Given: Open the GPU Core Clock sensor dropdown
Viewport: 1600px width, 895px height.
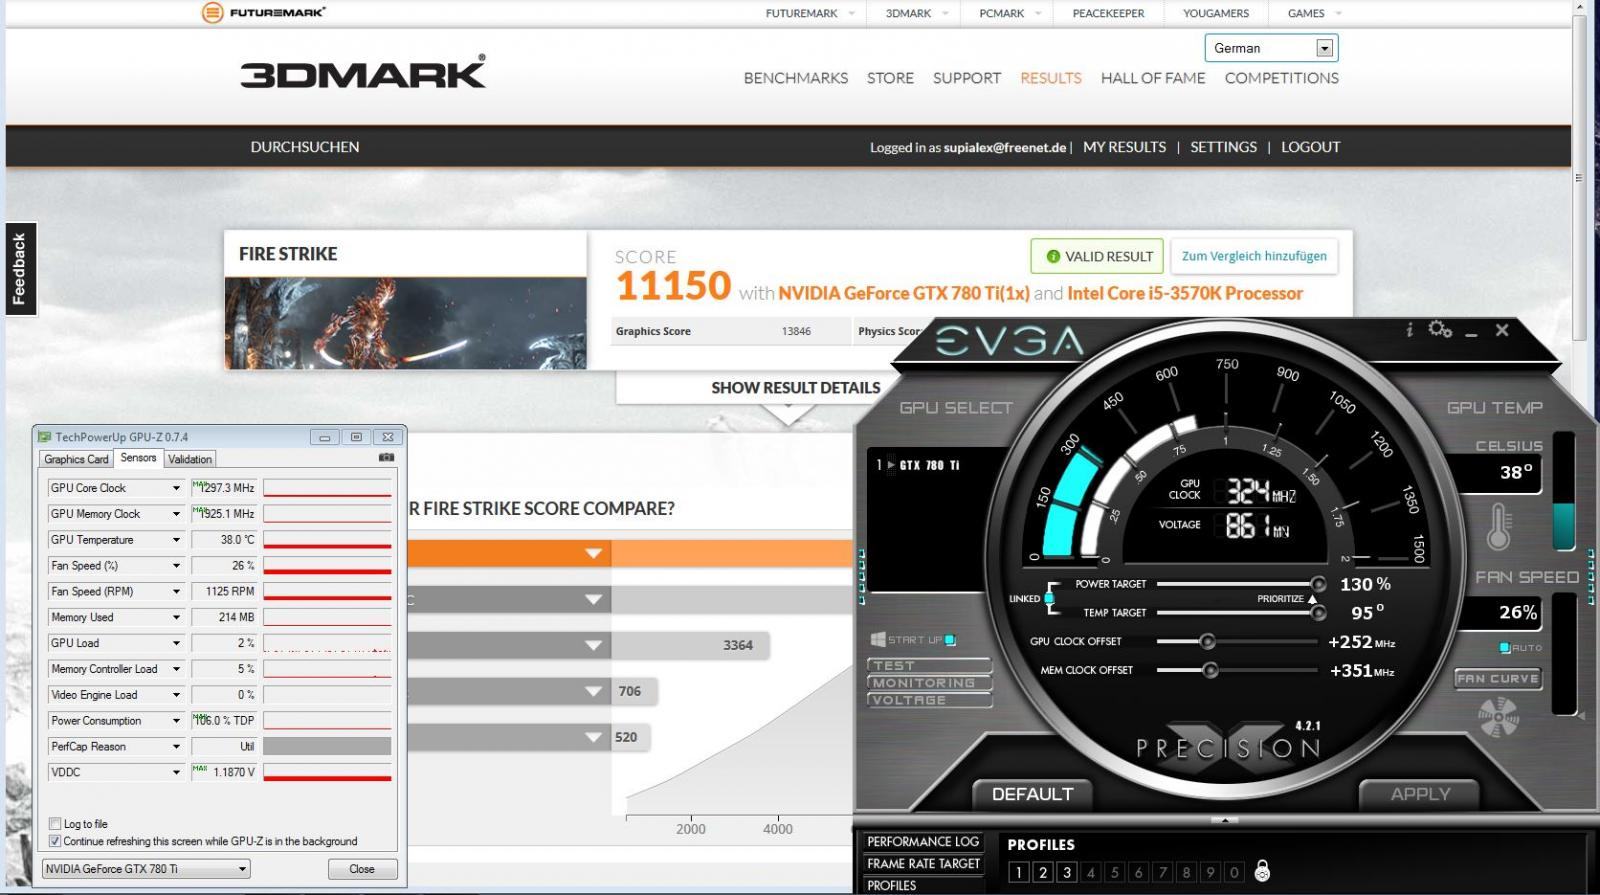Looking at the screenshot, I should coord(176,488).
